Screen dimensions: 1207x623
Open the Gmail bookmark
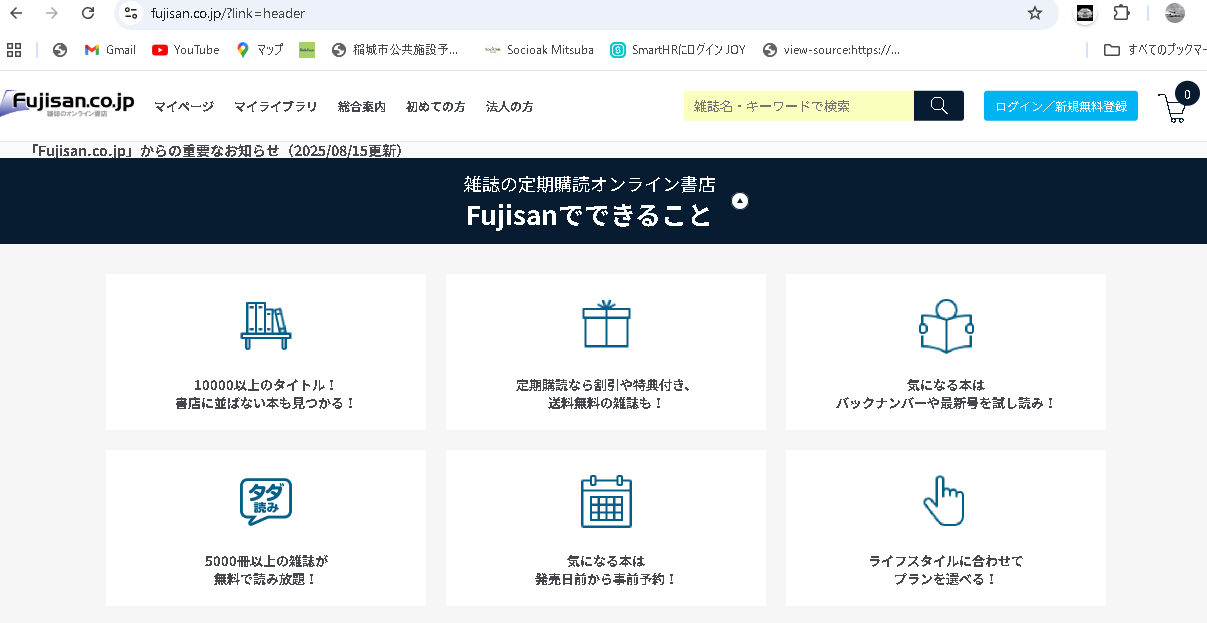(110, 50)
